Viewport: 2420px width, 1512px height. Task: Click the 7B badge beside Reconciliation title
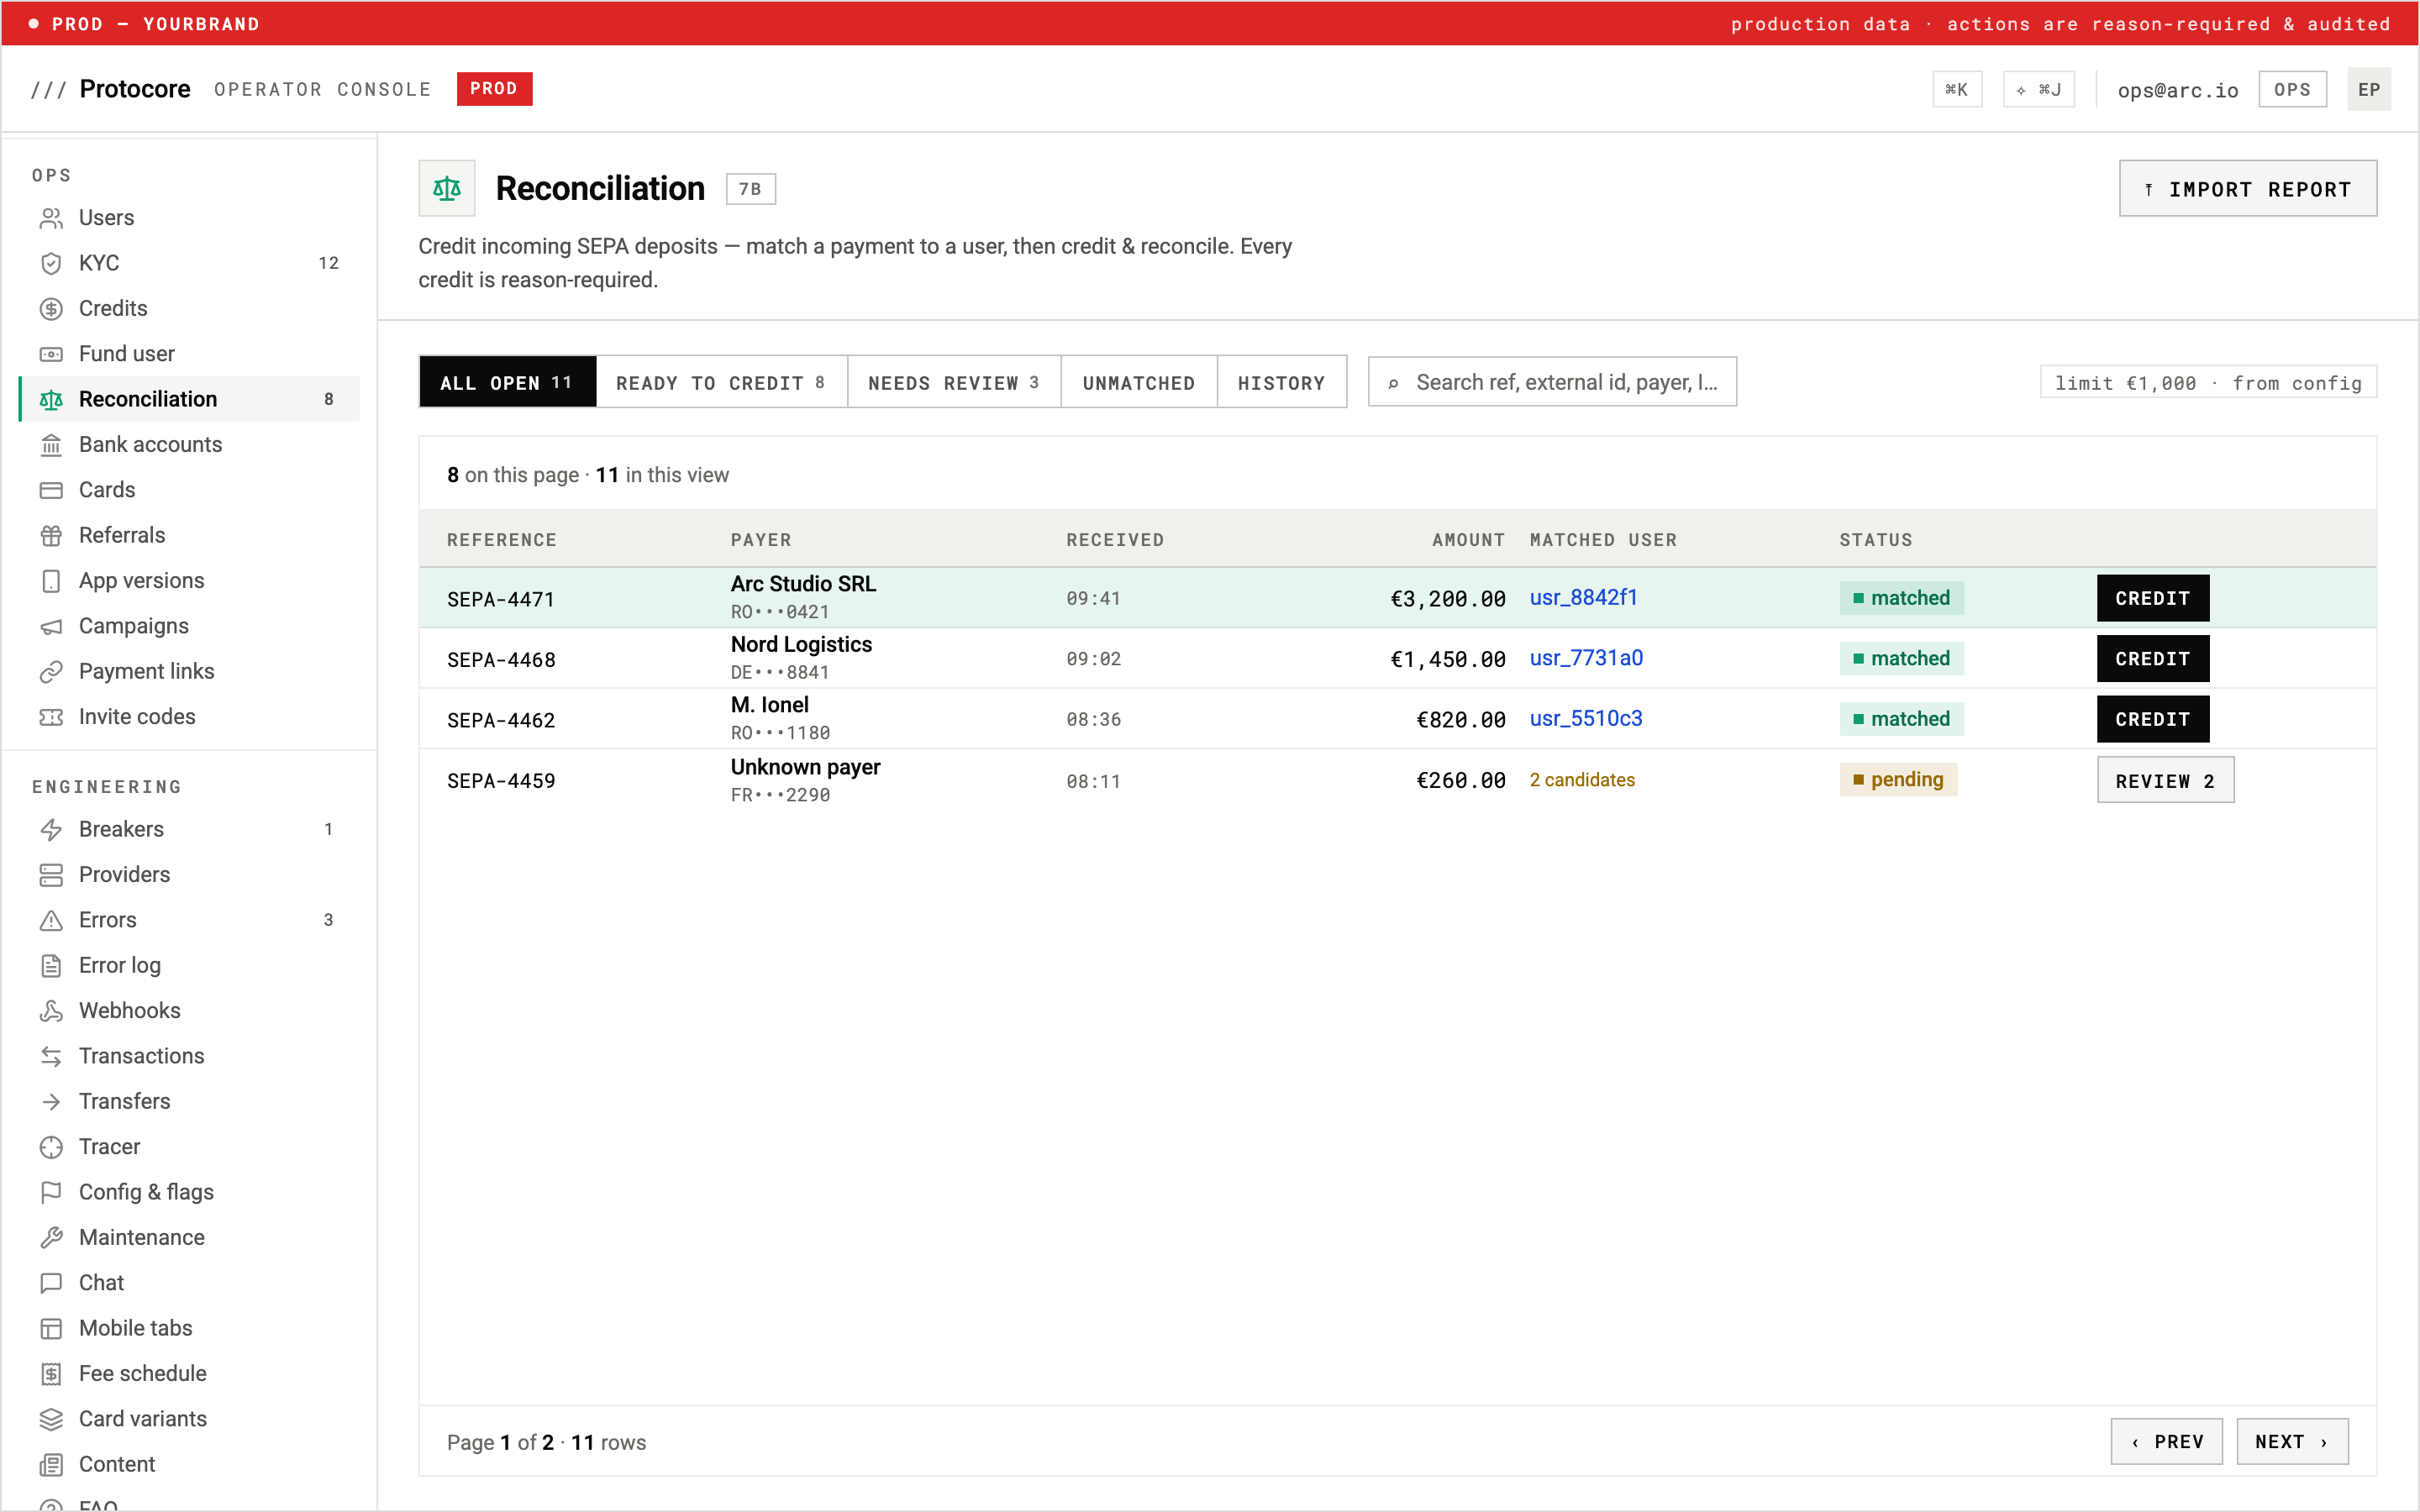point(750,189)
